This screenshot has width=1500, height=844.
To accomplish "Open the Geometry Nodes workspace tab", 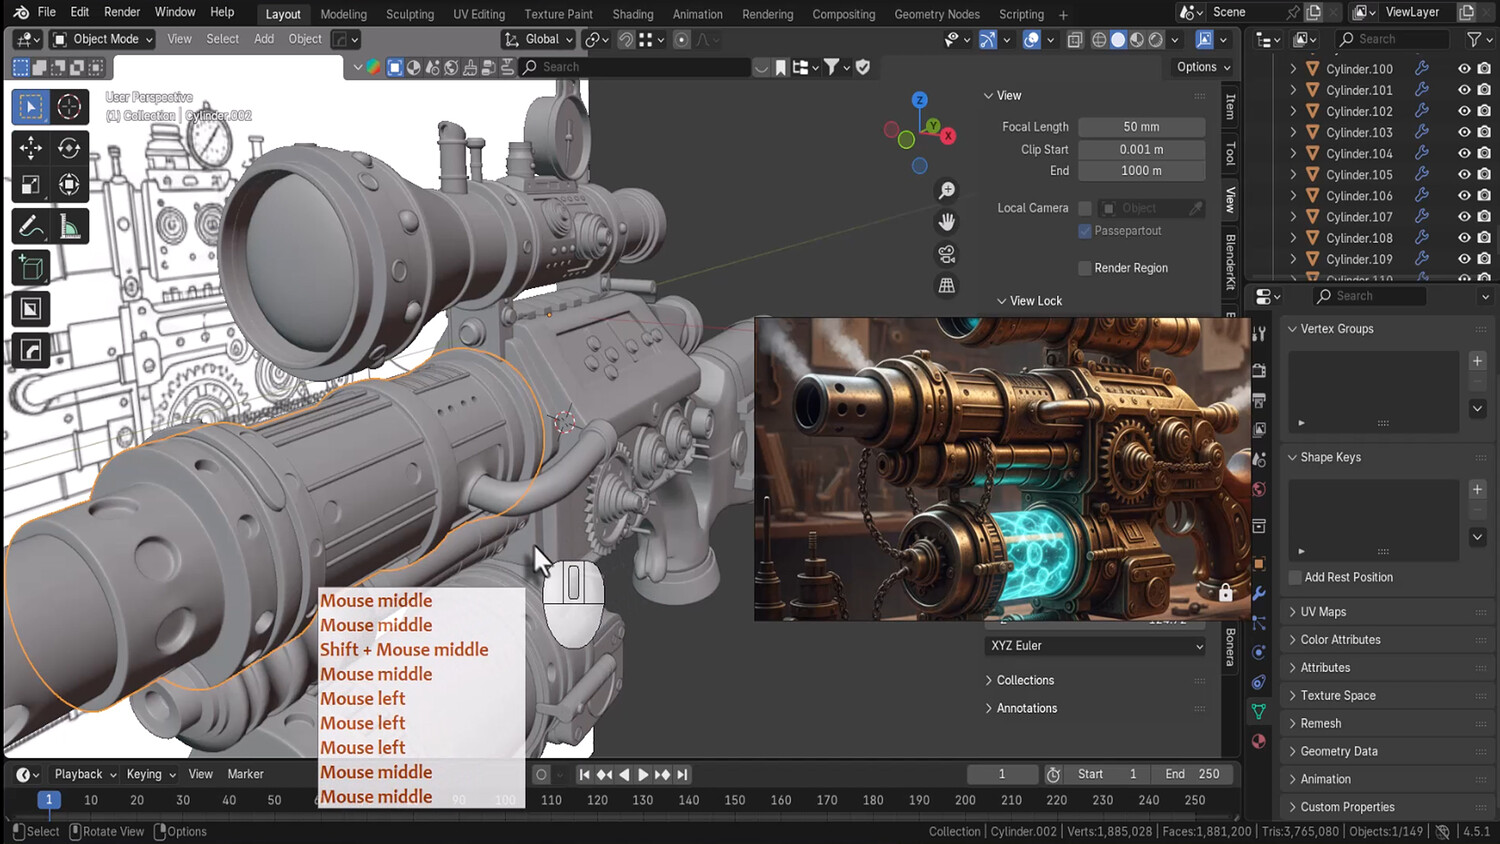I will coord(937,14).
